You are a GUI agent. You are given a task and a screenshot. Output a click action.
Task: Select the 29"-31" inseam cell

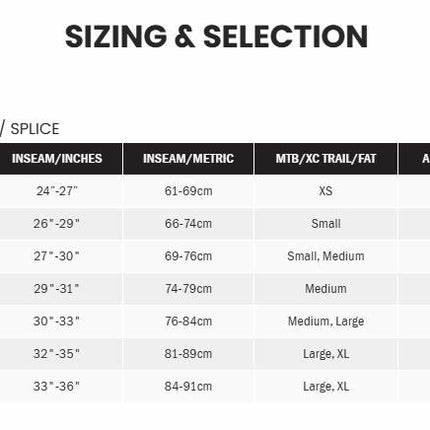(x=61, y=289)
